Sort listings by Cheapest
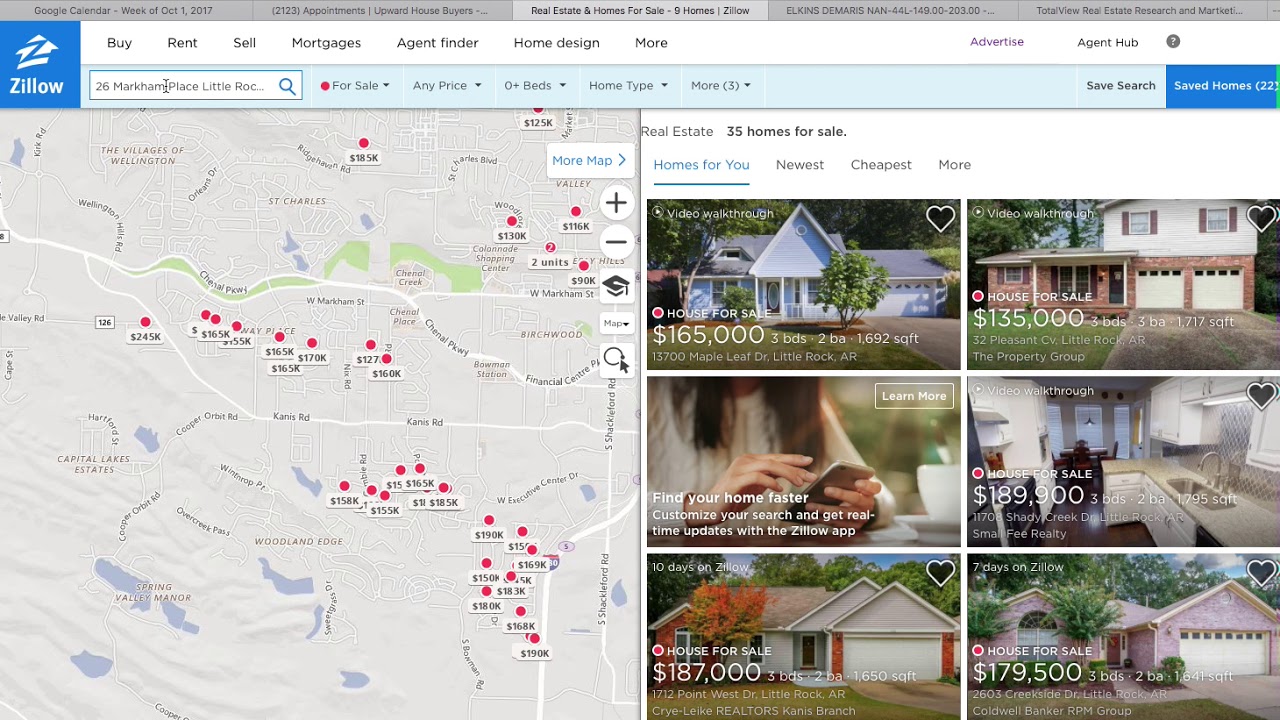This screenshot has height=720, width=1280. [x=881, y=165]
